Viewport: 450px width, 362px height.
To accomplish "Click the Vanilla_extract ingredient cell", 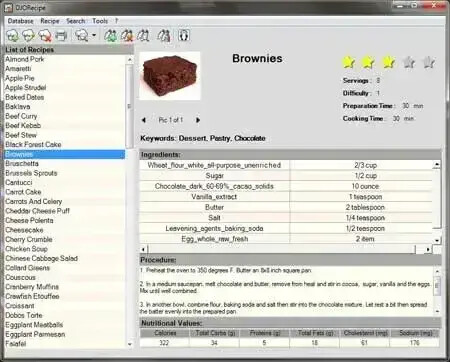I will click(x=214, y=197).
